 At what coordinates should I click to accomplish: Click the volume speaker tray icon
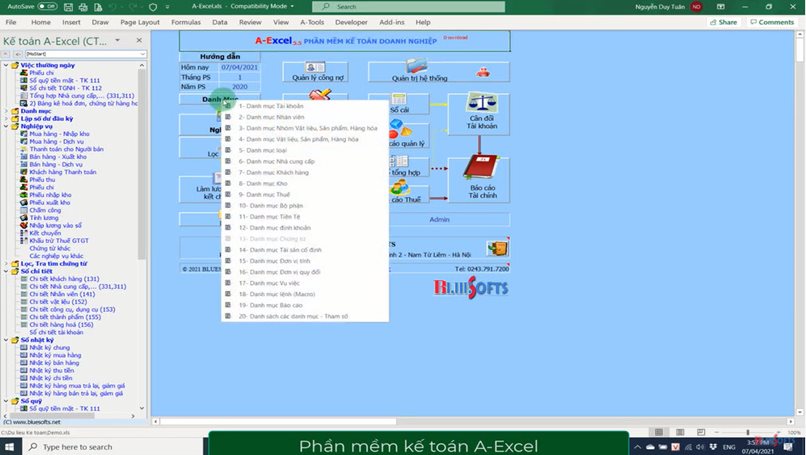click(x=700, y=447)
